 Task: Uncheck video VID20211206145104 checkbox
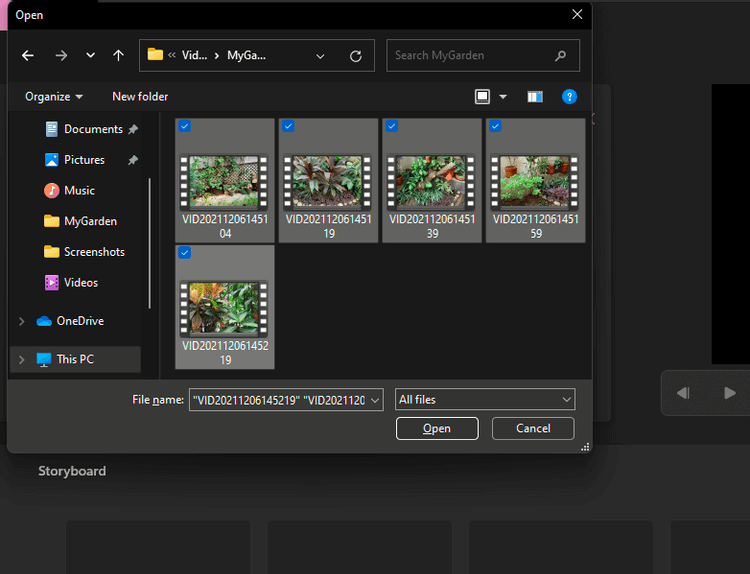[x=184, y=126]
